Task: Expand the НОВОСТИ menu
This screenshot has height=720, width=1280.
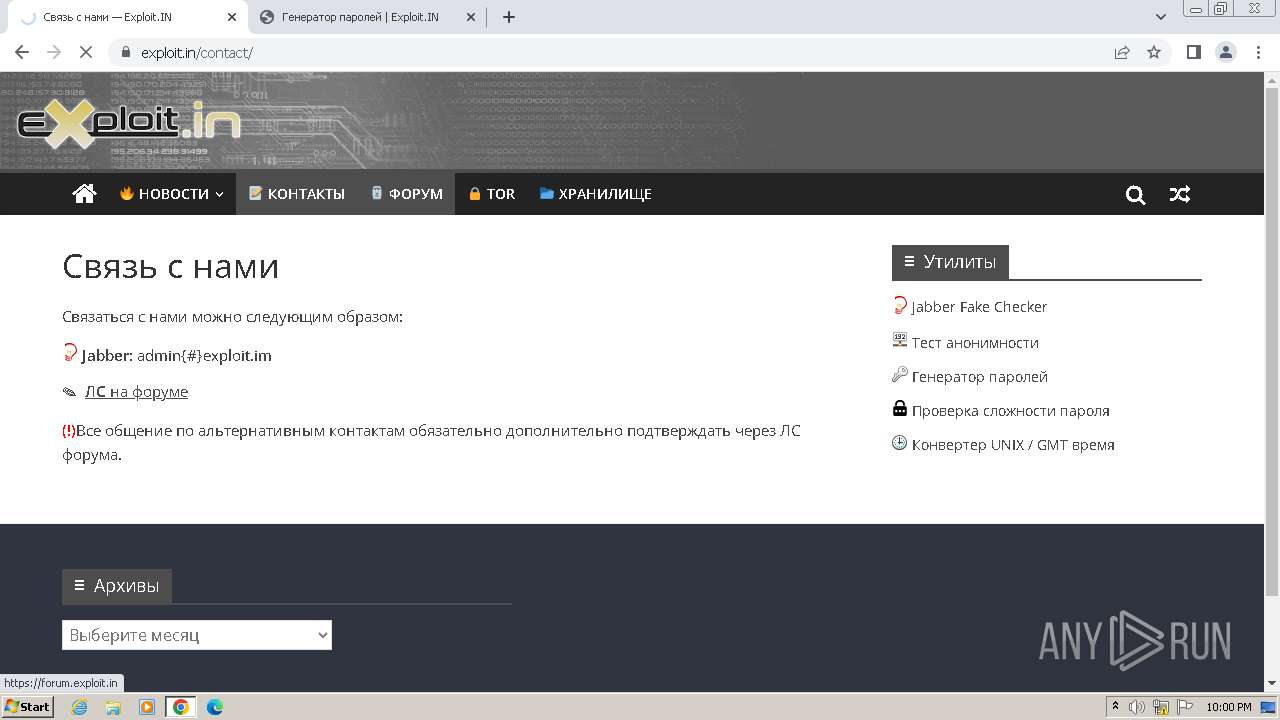Action: [x=171, y=194]
